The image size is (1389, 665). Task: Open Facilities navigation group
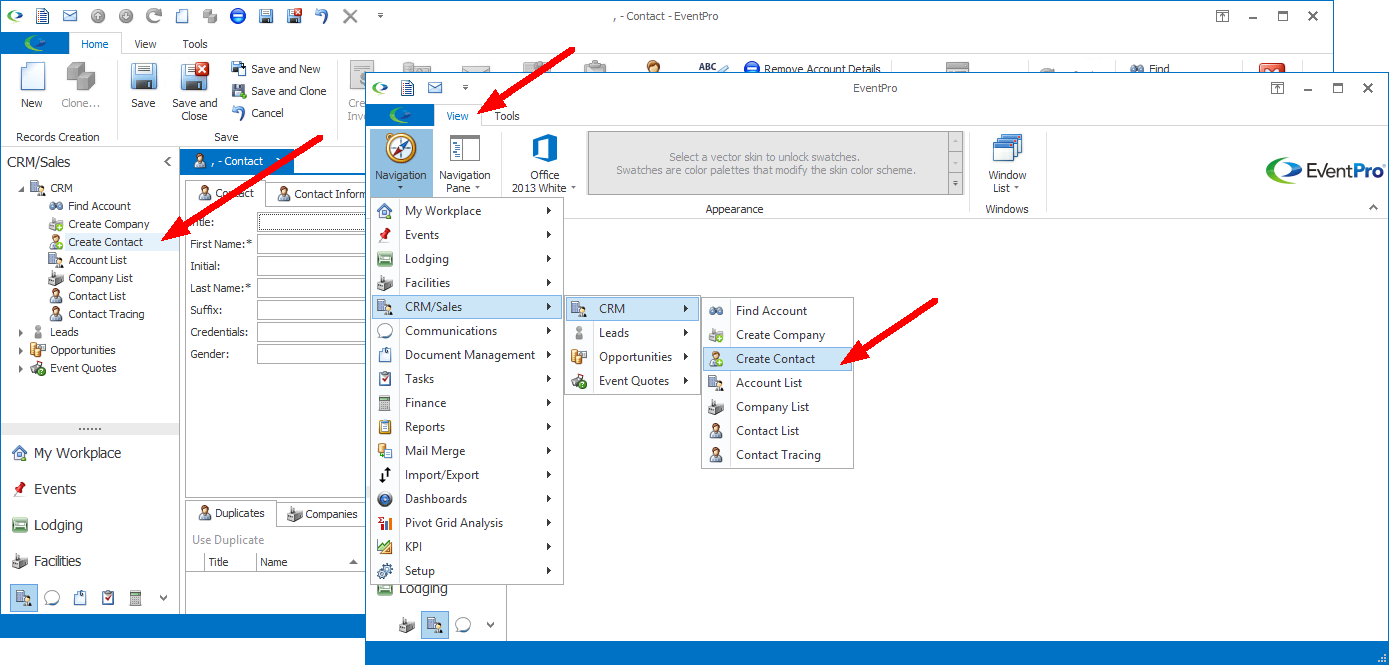pos(90,561)
